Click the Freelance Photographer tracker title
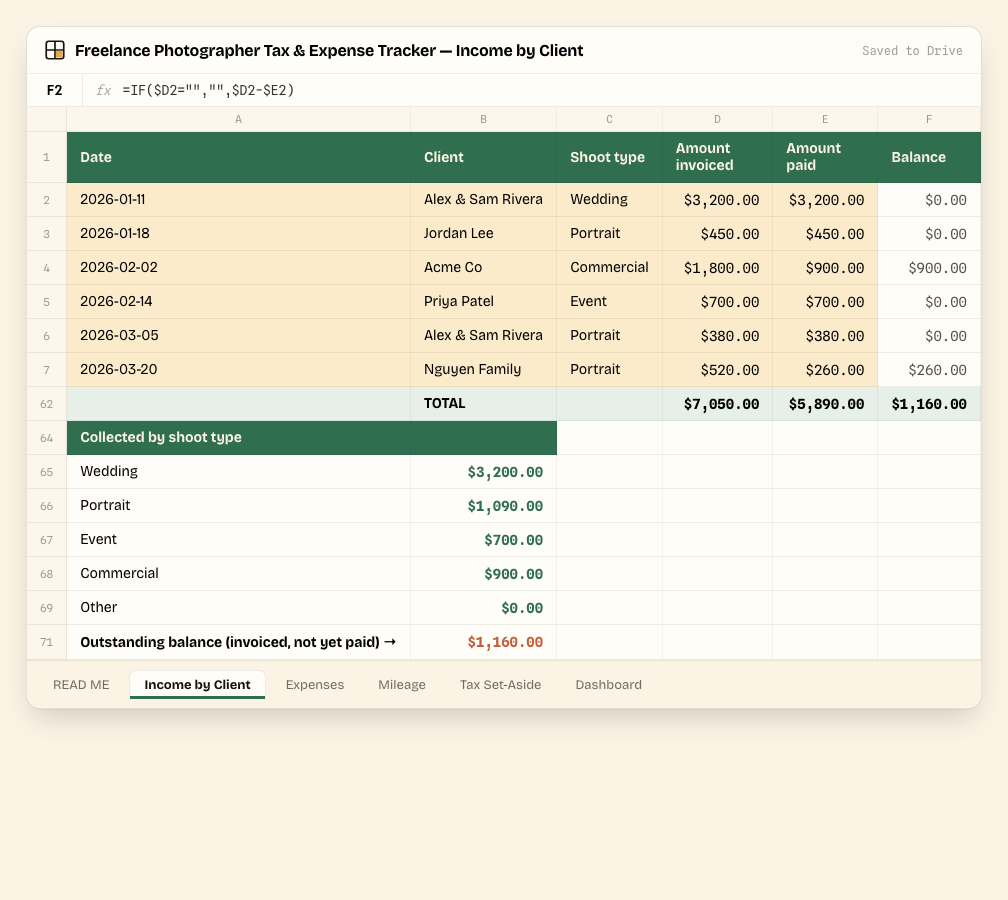Screen dimensions: 1008x900 [x=329, y=51]
